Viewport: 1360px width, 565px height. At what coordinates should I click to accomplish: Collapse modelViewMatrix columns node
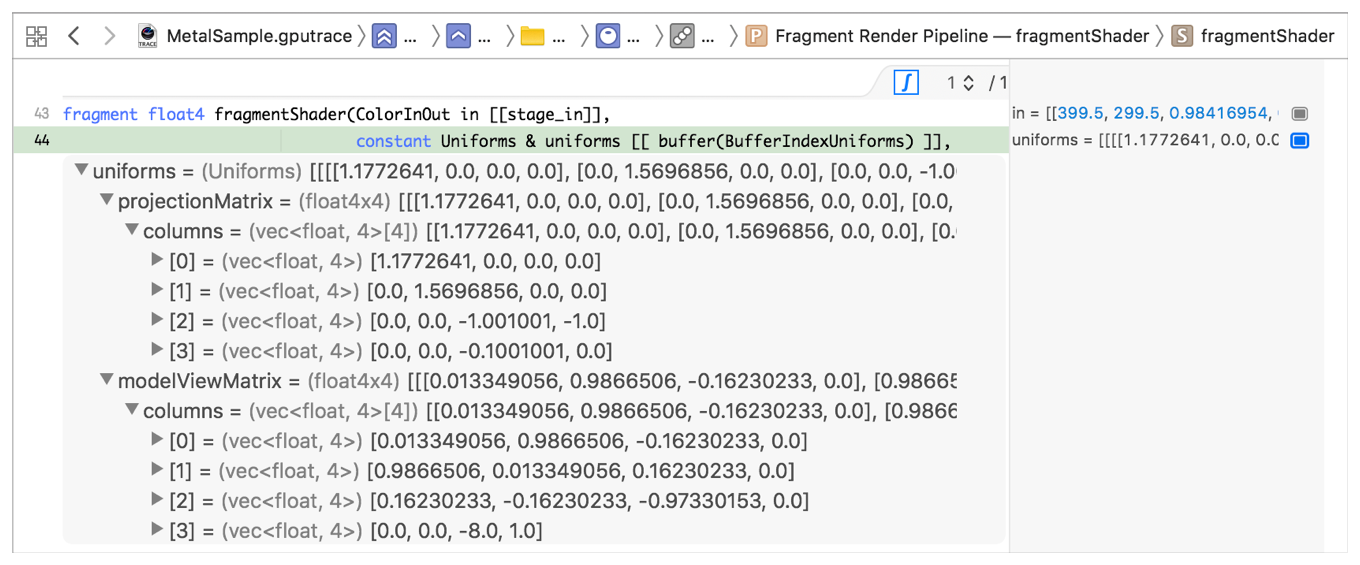tap(132, 410)
